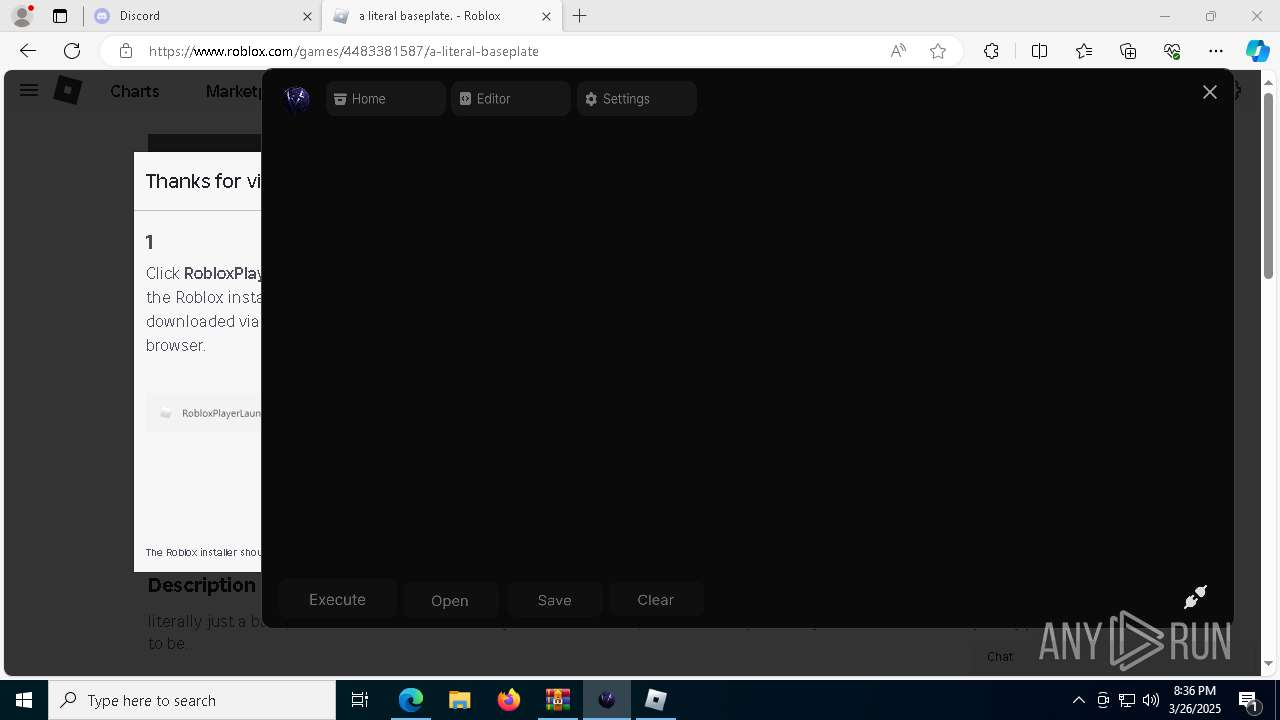This screenshot has height=720, width=1280.
Task: Open the Home tab in executor
Action: coord(386,99)
